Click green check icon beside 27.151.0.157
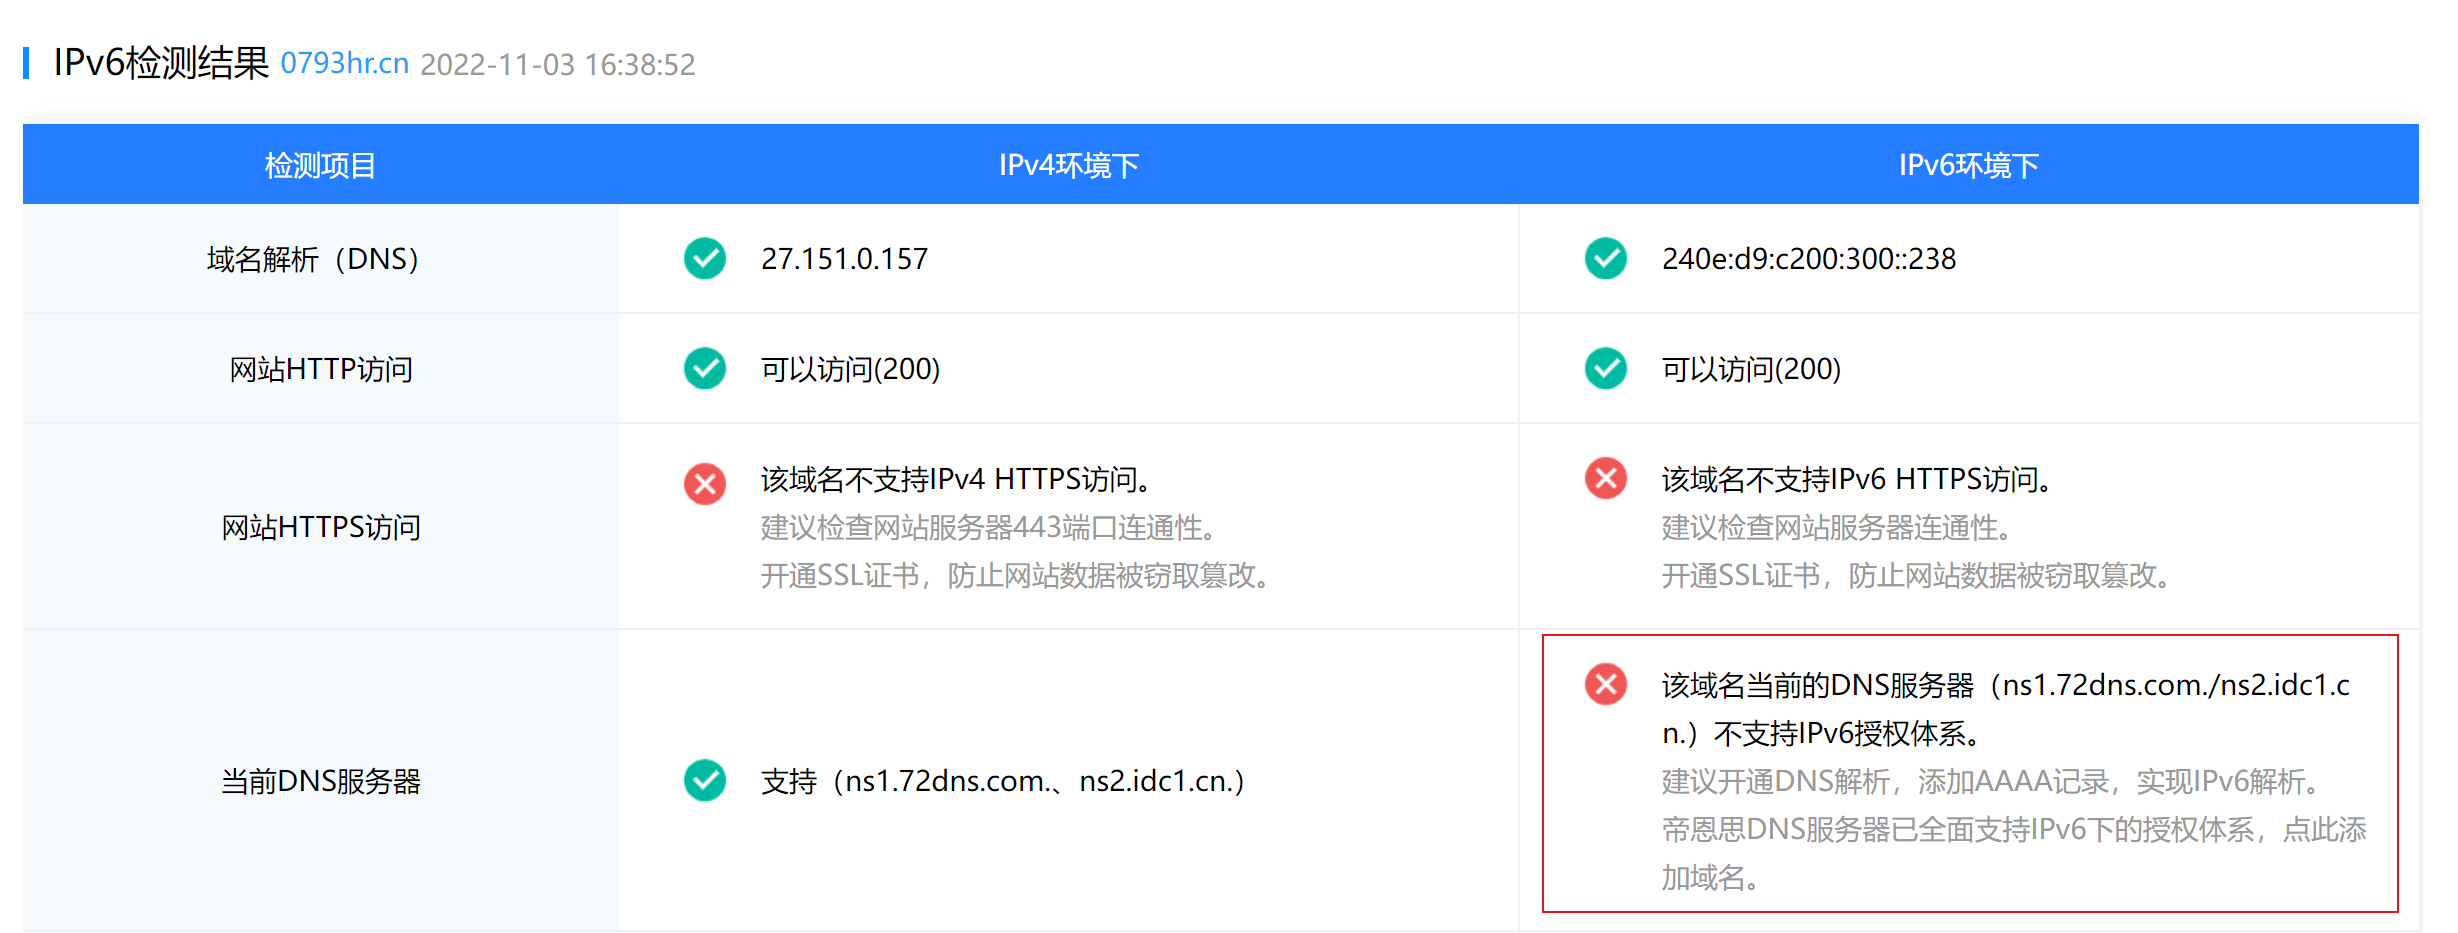Viewport: 2458px width, 933px height. (x=705, y=259)
